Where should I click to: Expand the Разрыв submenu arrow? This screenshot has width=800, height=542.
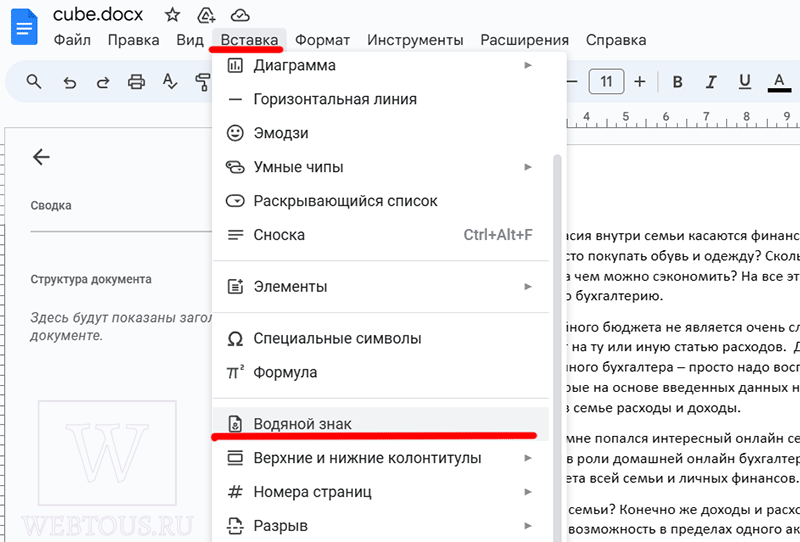(528, 525)
